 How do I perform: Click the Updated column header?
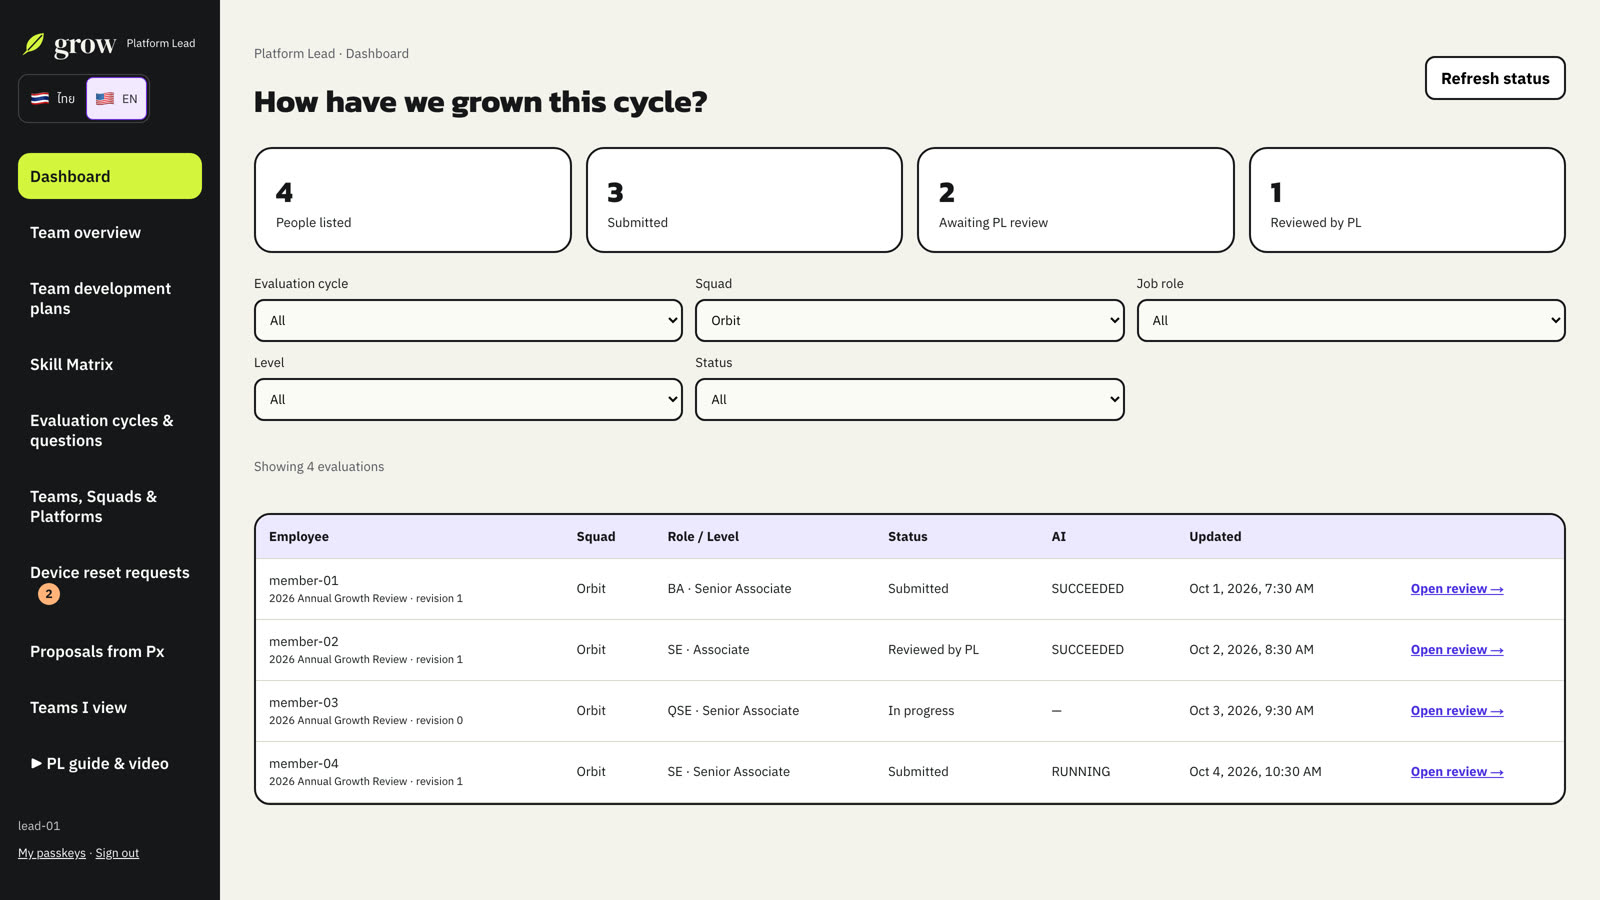coord(1215,537)
